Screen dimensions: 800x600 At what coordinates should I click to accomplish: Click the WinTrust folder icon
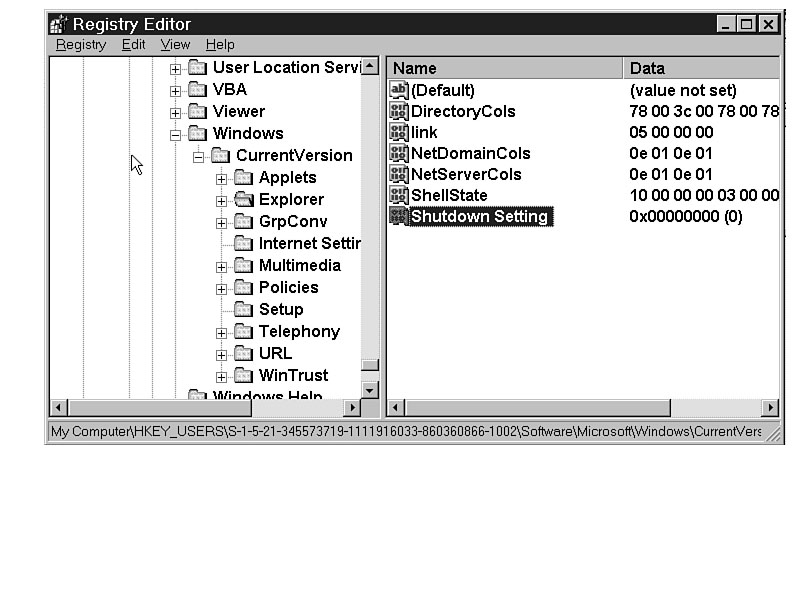[x=244, y=376]
